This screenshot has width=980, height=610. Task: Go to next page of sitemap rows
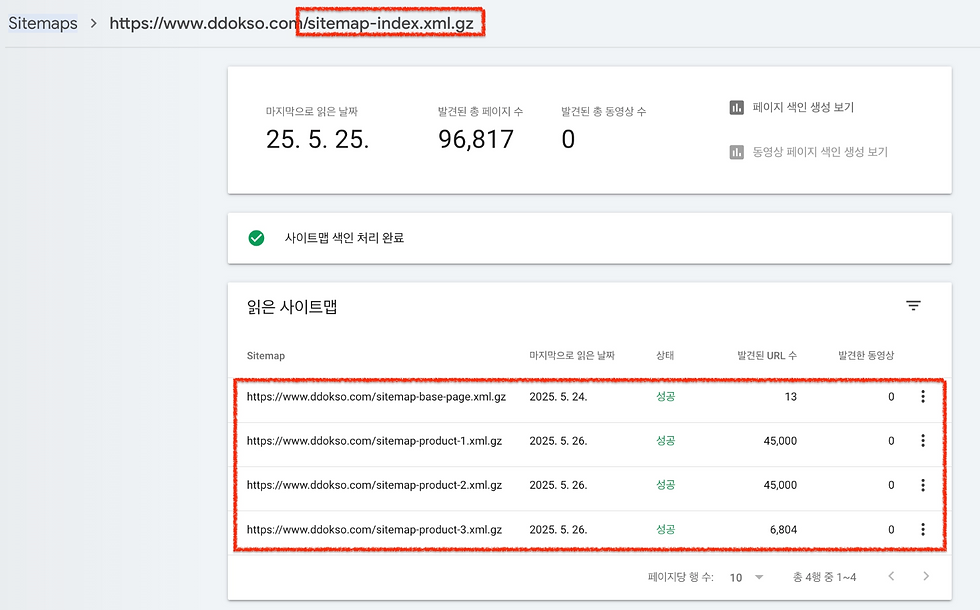(x=926, y=577)
